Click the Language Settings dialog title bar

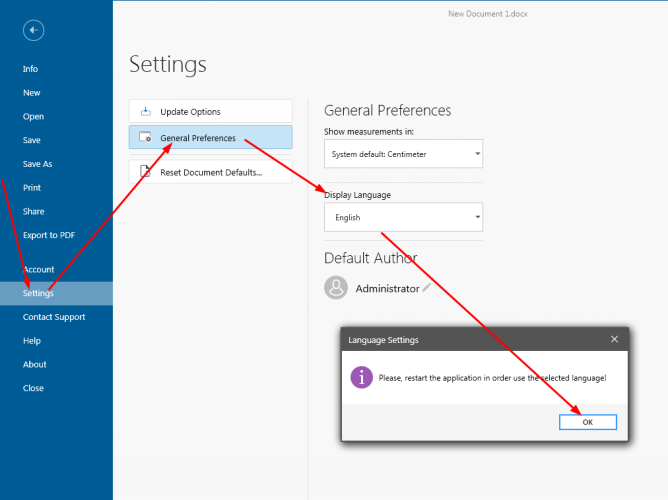(485, 339)
